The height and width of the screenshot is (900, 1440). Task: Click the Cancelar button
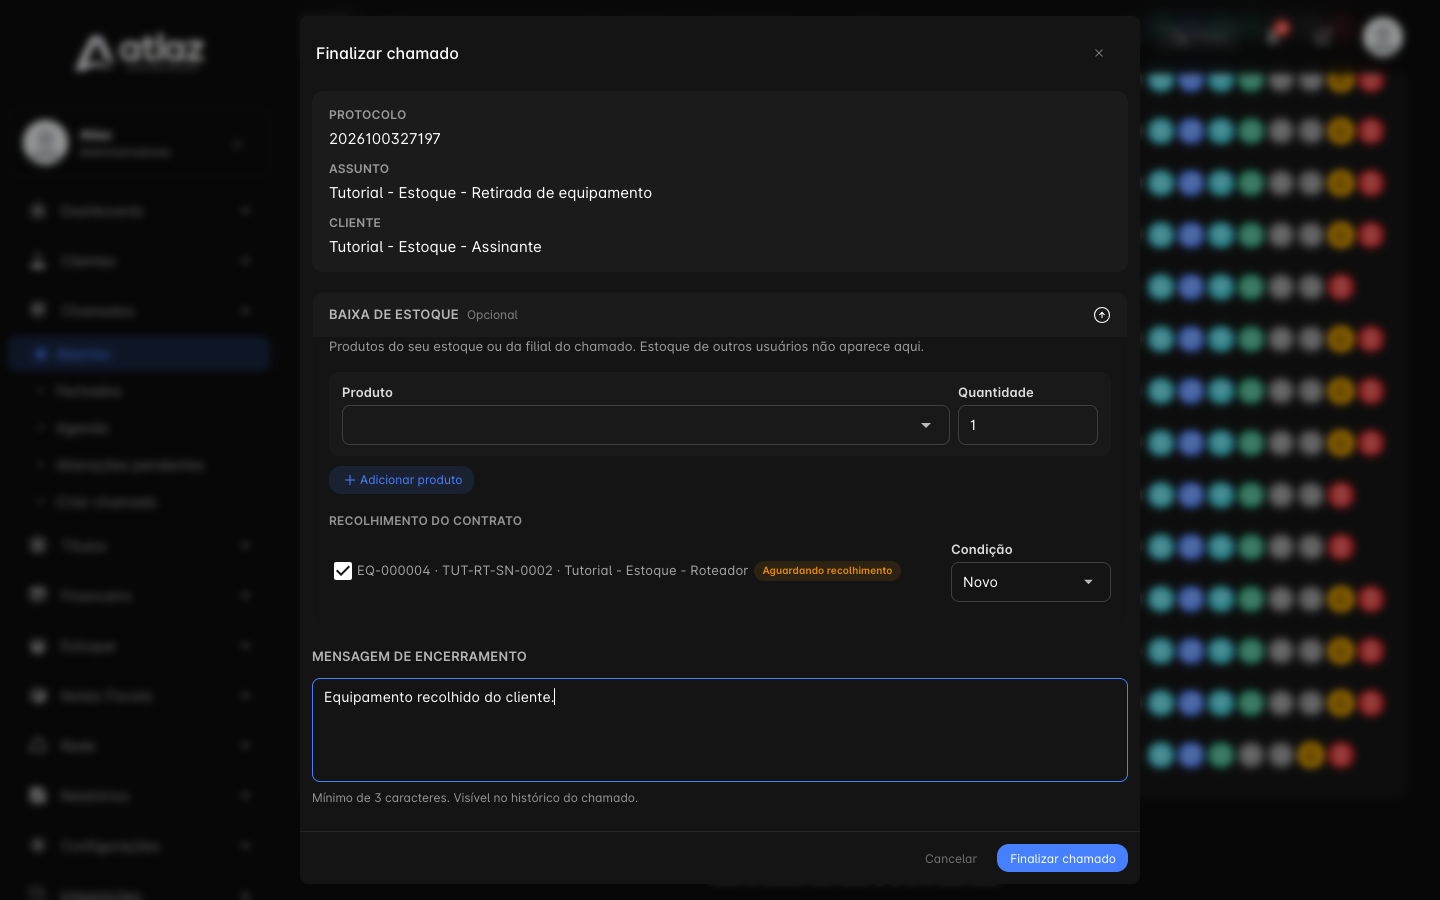tap(951, 859)
